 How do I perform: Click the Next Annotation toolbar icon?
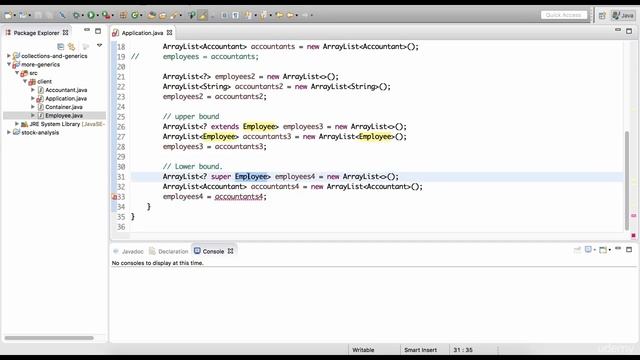pyautogui.click(x=249, y=15)
